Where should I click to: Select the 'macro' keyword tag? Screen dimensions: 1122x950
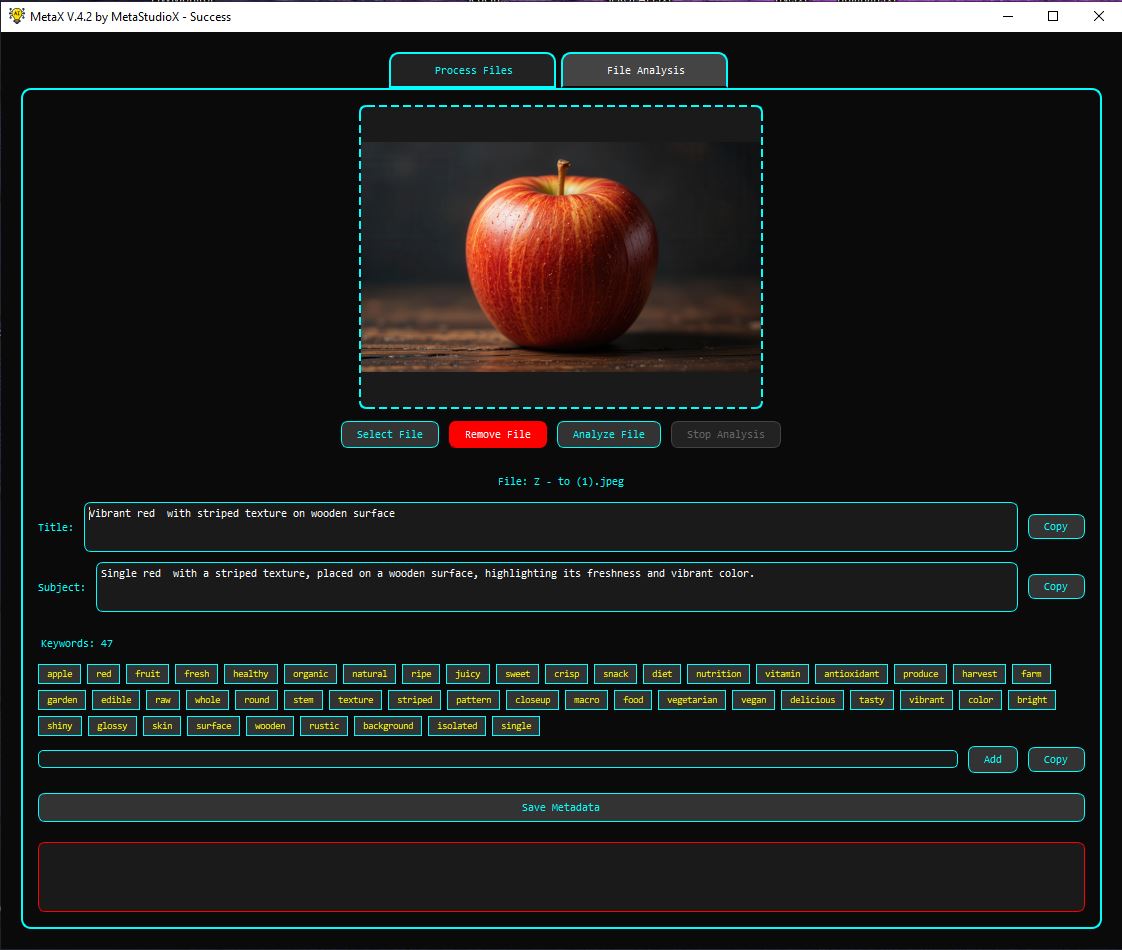pyautogui.click(x=587, y=700)
